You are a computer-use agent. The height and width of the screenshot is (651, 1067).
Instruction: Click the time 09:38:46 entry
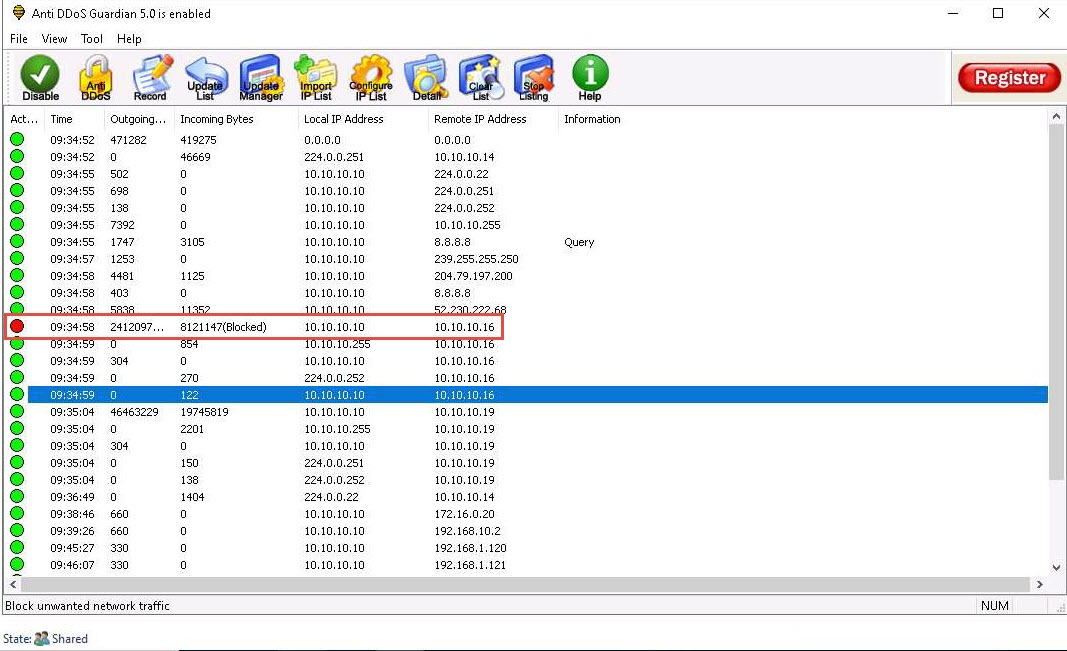tap(72, 514)
